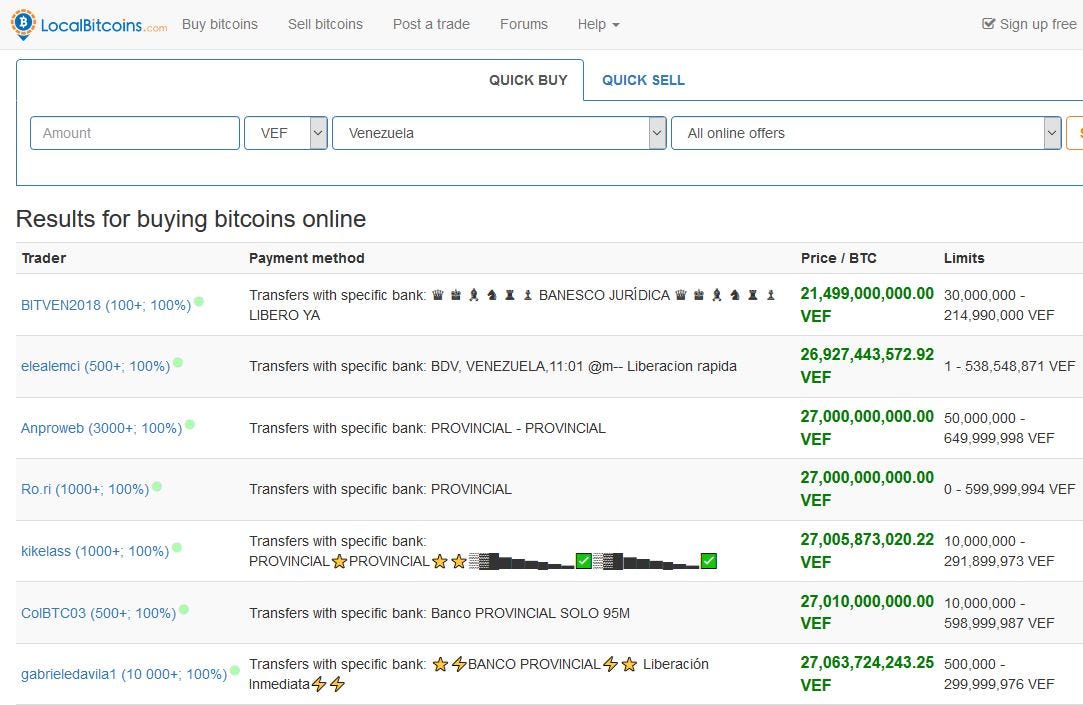Click limits 0 - 599,999,994 VEF
The image size is (1083, 705).
point(1009,490)
